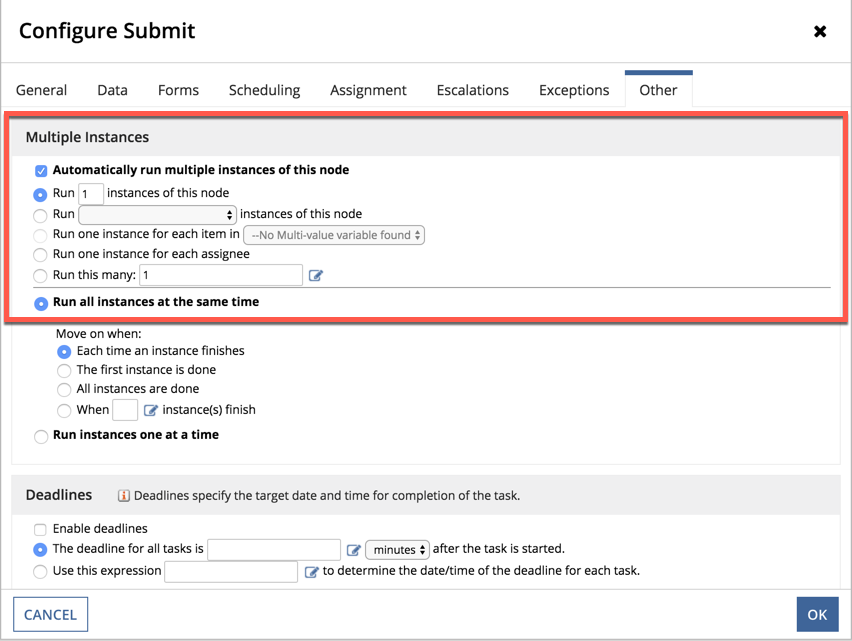Screen dimensions: 852x641
Task: Open the Run instances variable dropdown
Action: tap(158, 215)
